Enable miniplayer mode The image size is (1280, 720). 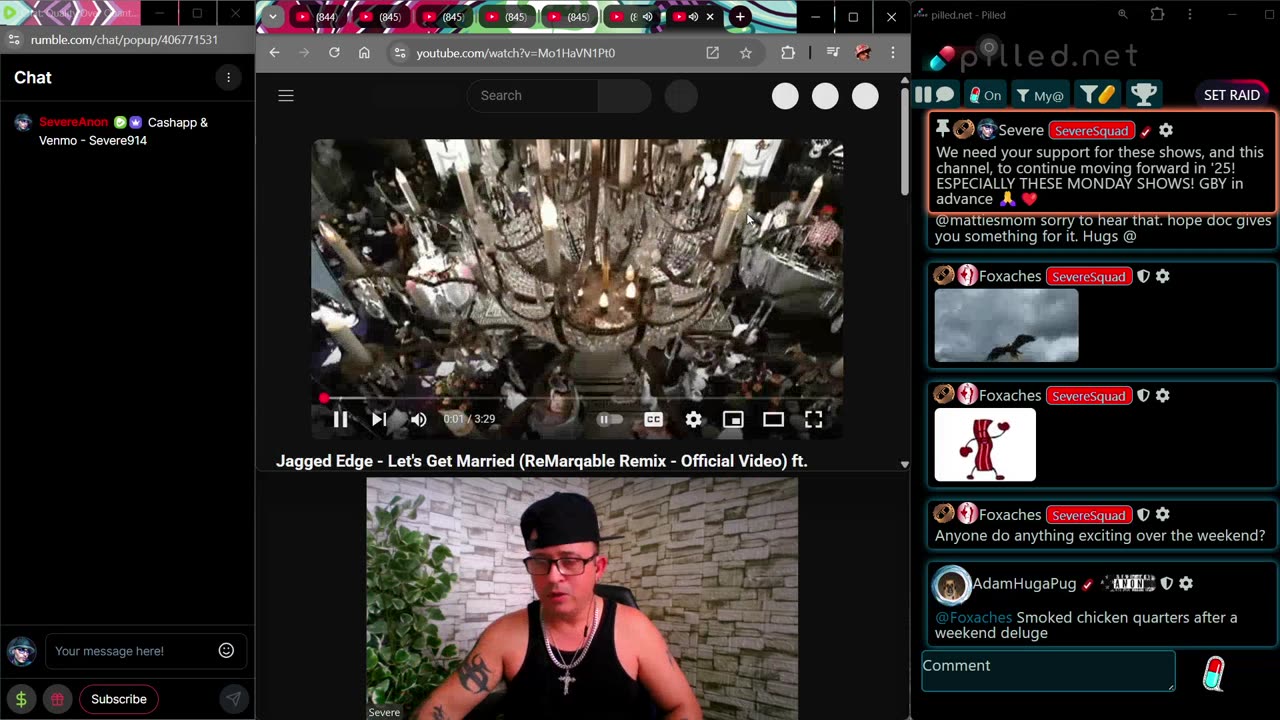[x=733, y=420]
